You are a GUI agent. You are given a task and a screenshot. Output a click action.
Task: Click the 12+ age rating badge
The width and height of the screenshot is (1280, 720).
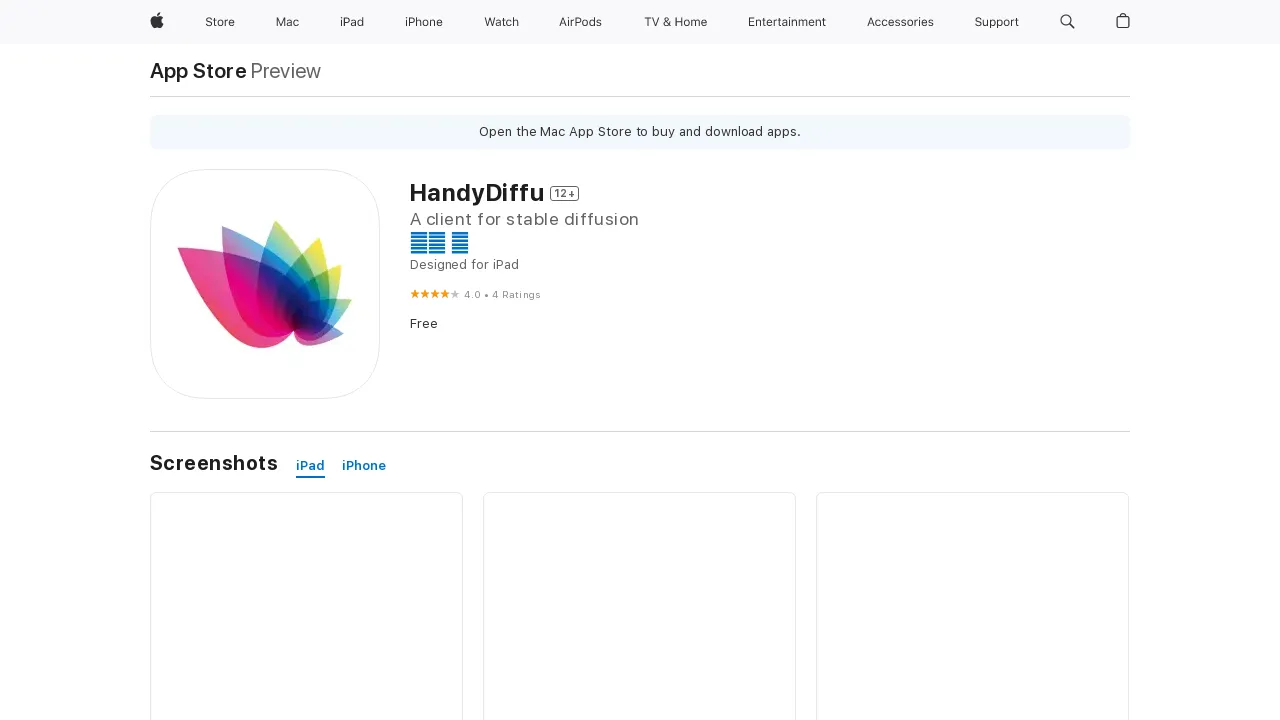click(564, 194)
